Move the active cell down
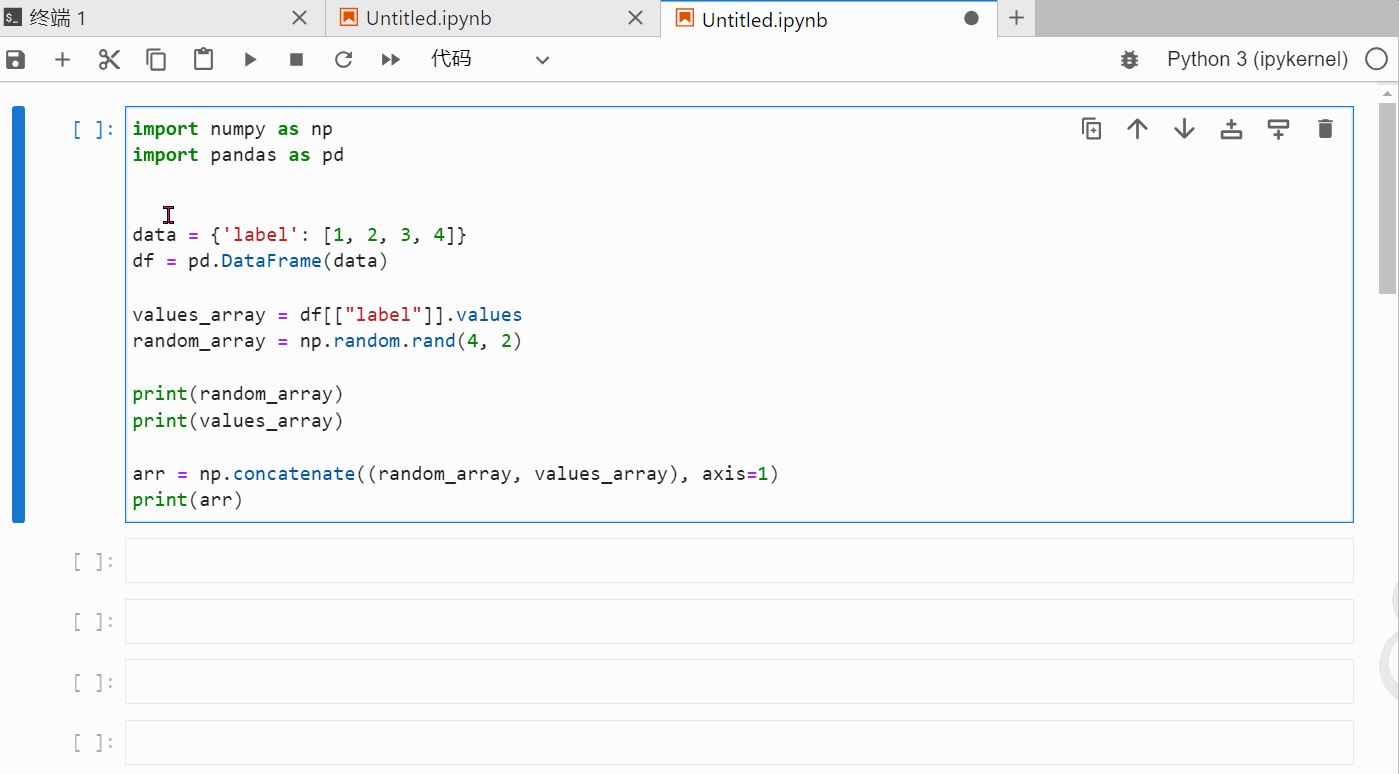Image resolution: width=1399 pixels, height=774 pixels. pos(1184,129)
